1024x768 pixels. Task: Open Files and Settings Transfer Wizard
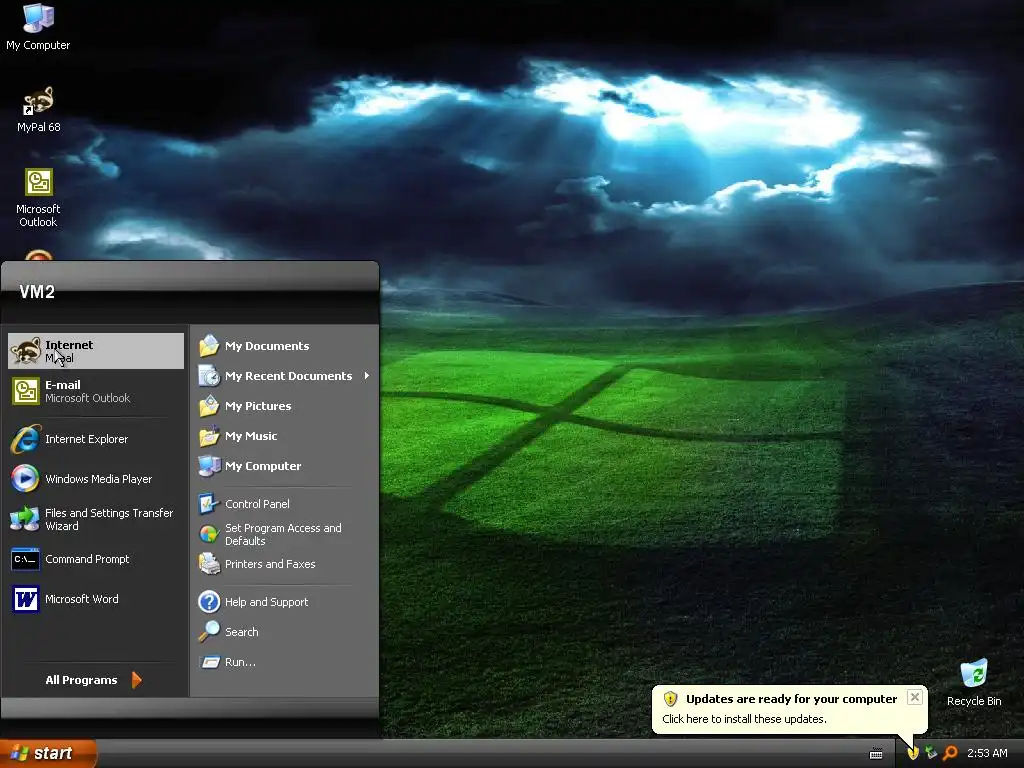click(x=96, y=519)
